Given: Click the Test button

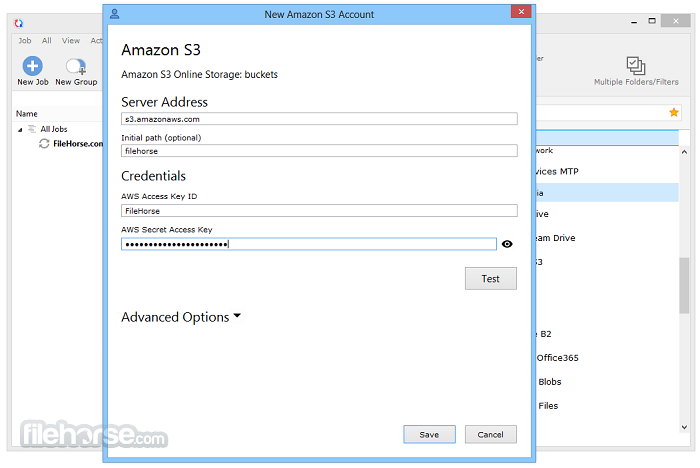Looking at the screenshot, I should click(491, 279).
